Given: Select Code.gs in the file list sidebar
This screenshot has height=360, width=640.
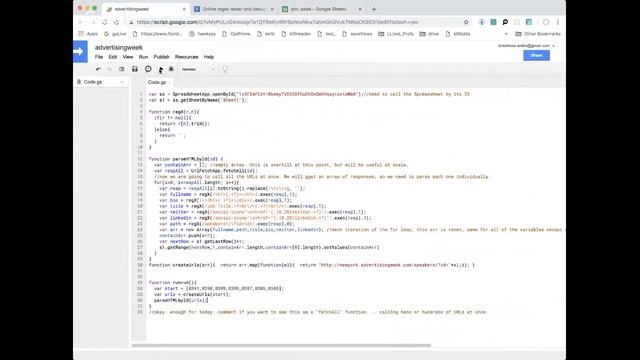Looking at the screenshot, I should click(93, 82).
